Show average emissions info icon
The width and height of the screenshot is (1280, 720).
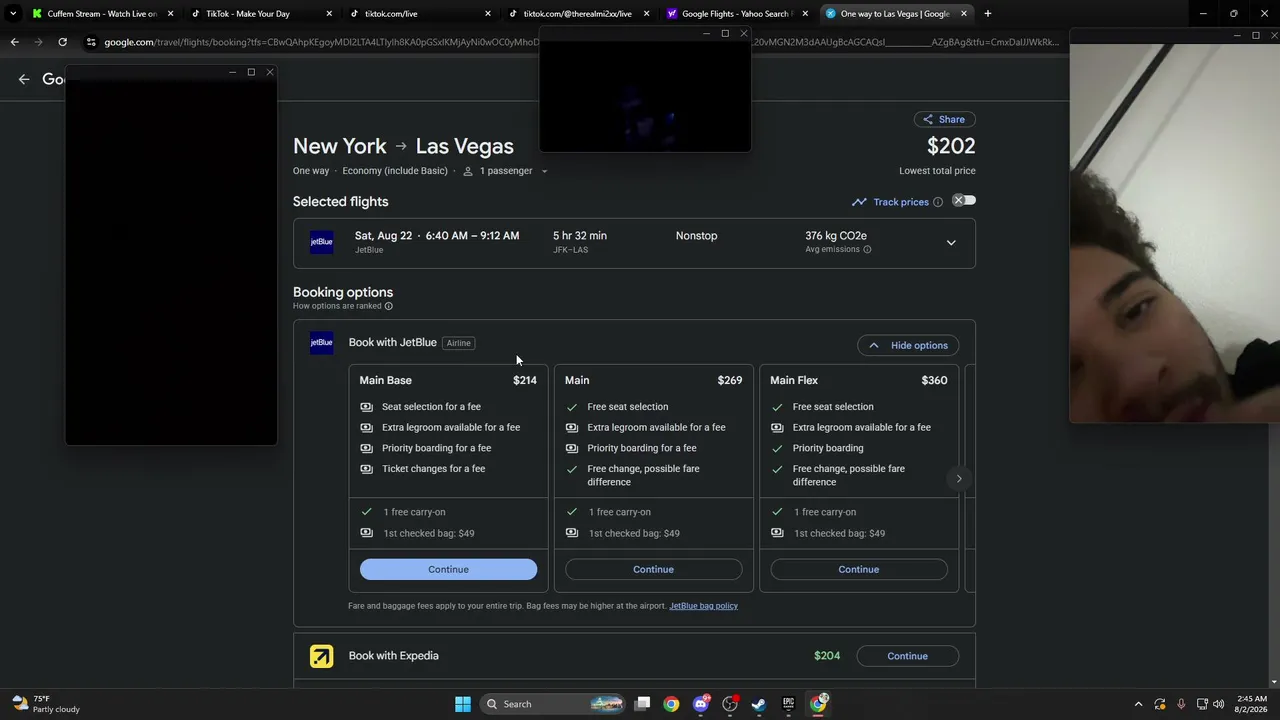click(867, 249)
